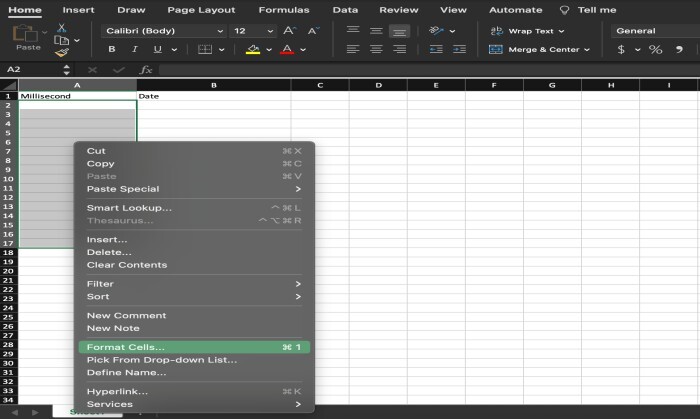Expand the Orientation dropdown arrow
The height and width of the screenshot is (419, 700).
452,31
